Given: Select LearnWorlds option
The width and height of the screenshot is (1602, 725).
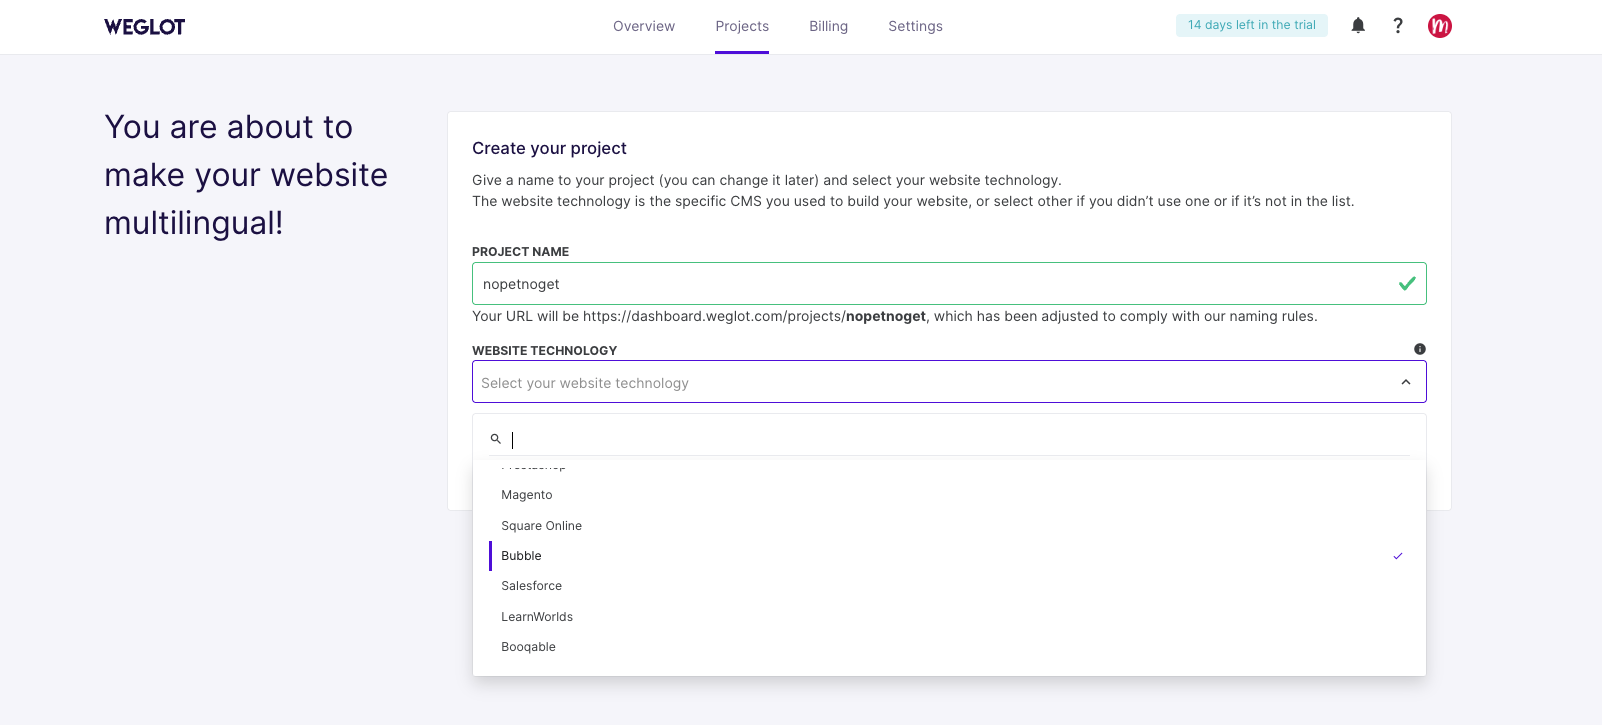Looking at the screenshot, I should click(949, 617).
